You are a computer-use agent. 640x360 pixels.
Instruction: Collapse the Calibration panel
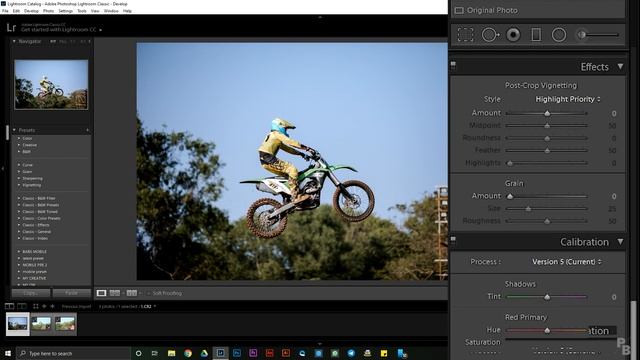pos(620,242)
